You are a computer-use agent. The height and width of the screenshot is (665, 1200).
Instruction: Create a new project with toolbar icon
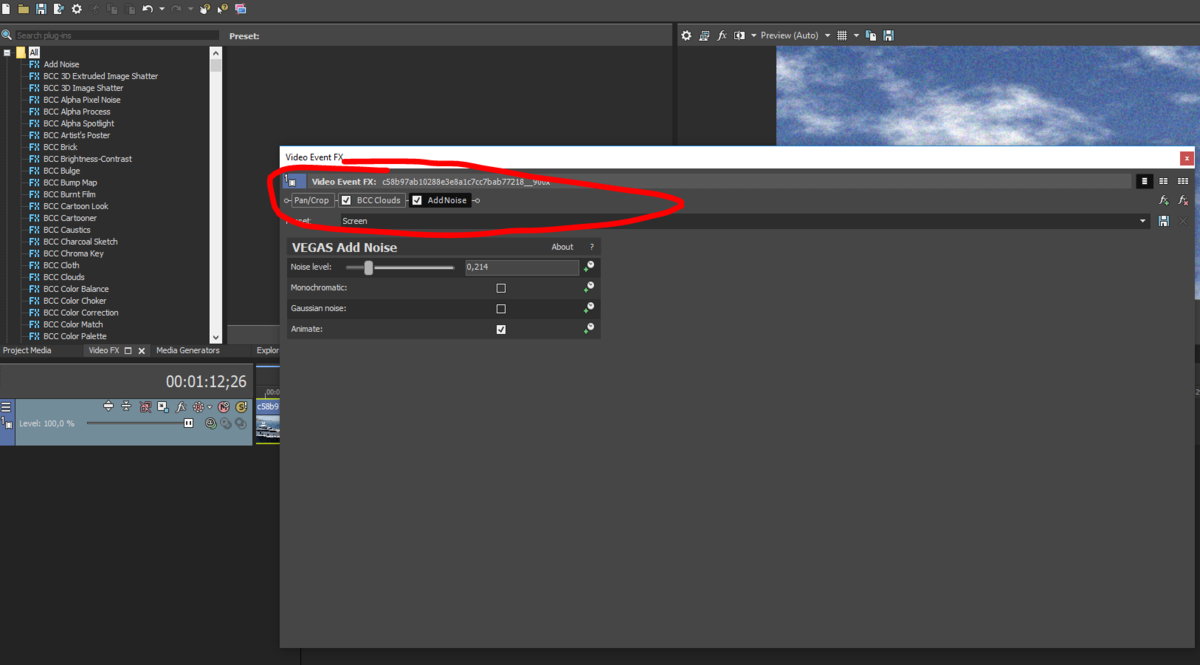pos(7,9)
